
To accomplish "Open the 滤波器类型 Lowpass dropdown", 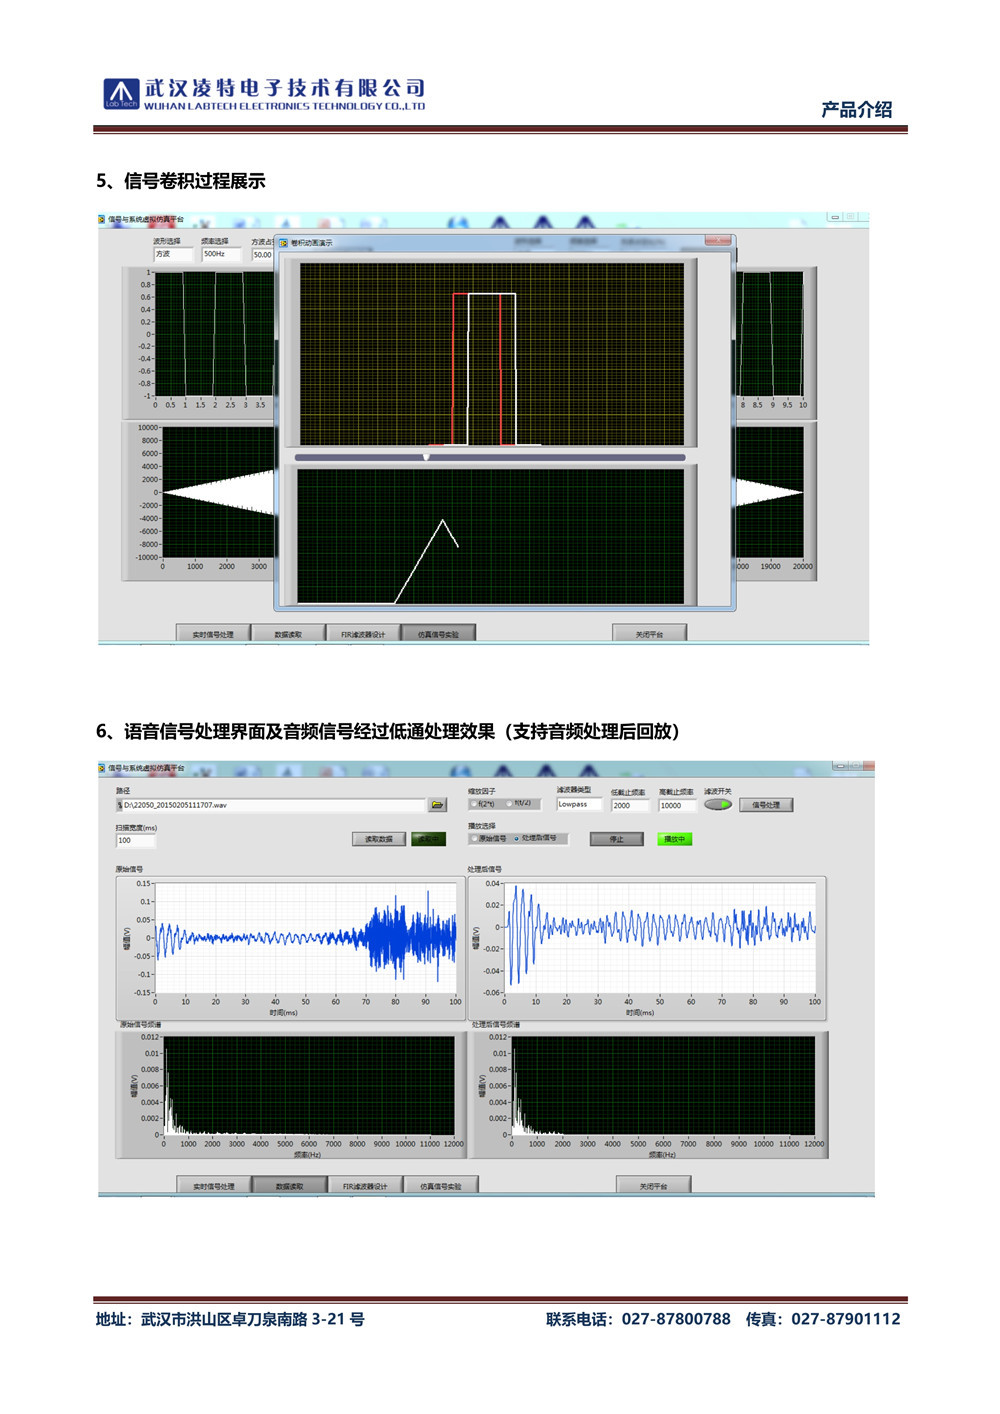I will click(578, 804).
